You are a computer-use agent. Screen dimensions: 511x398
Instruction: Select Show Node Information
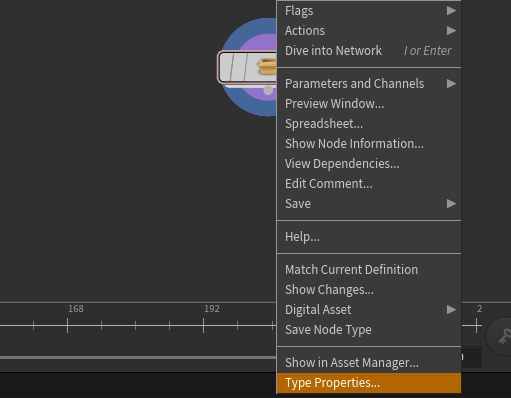[369, 144]
